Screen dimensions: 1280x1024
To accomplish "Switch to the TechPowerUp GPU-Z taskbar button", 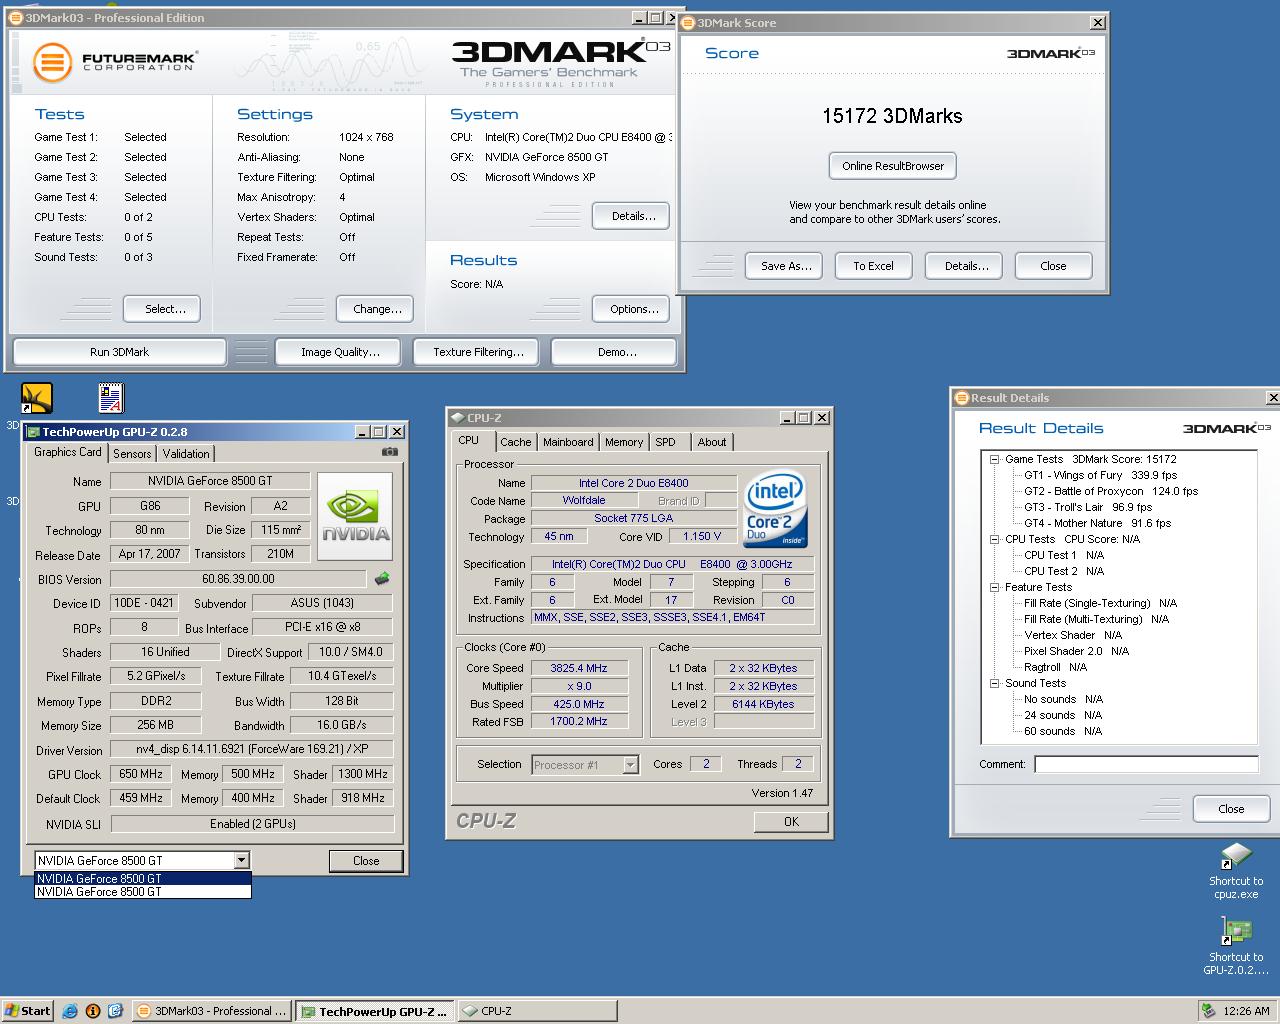I will (x=375, y=1011).
